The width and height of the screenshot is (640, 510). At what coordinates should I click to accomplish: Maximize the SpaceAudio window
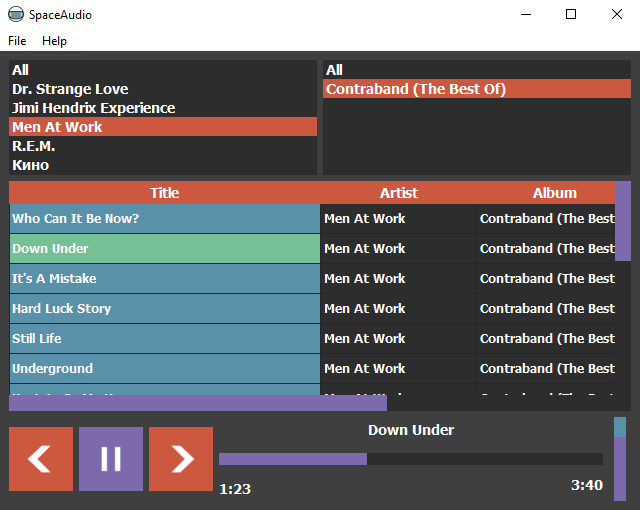pyautogui.click(x=571, y=14)
